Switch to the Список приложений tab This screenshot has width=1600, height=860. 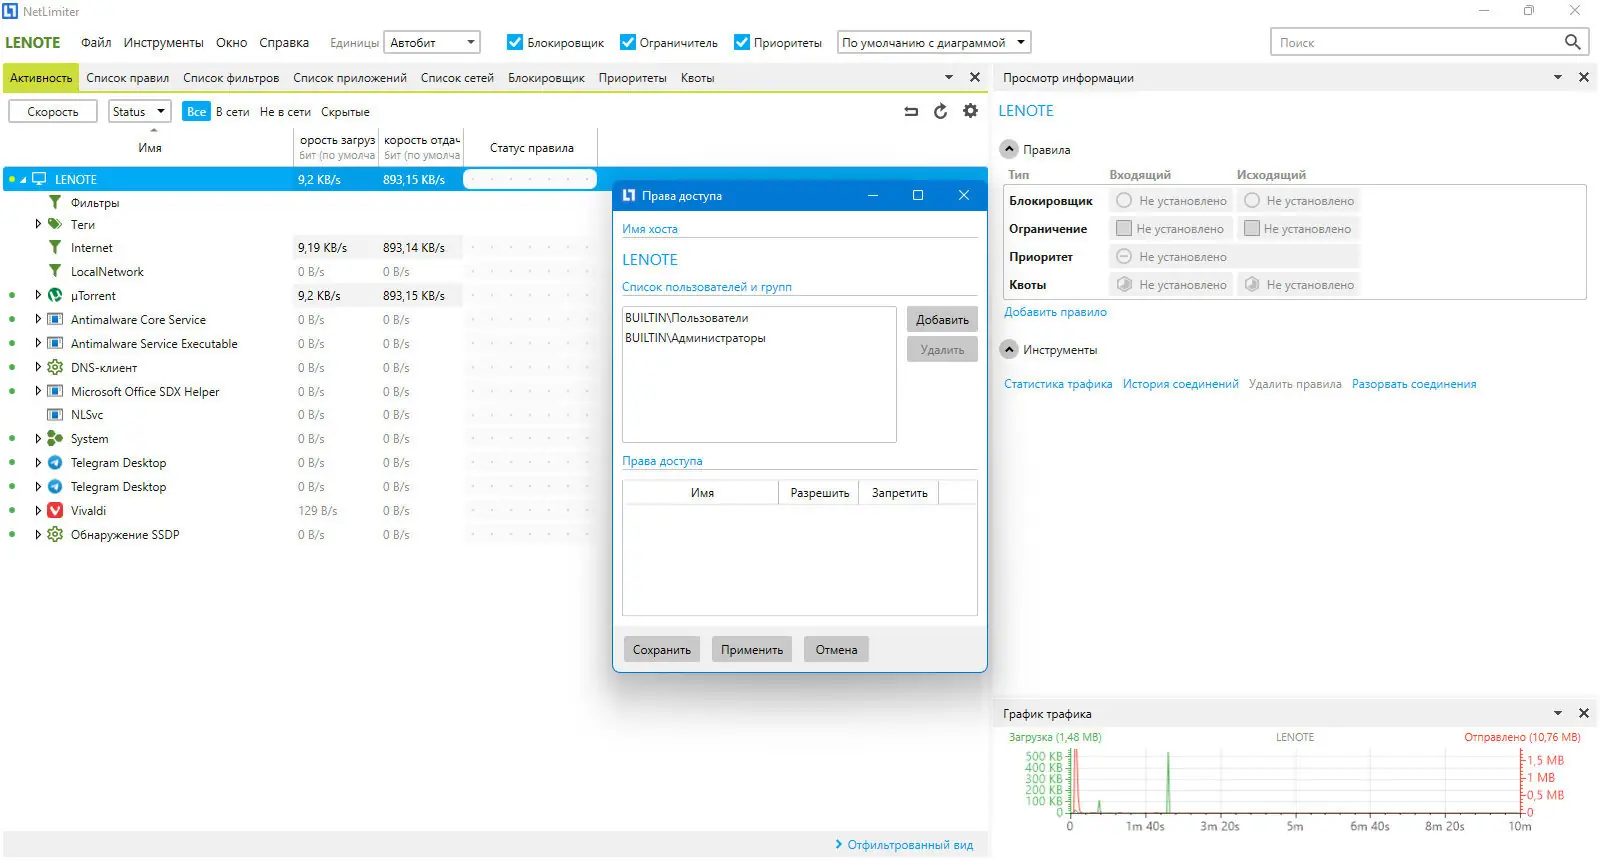(350, 77)
